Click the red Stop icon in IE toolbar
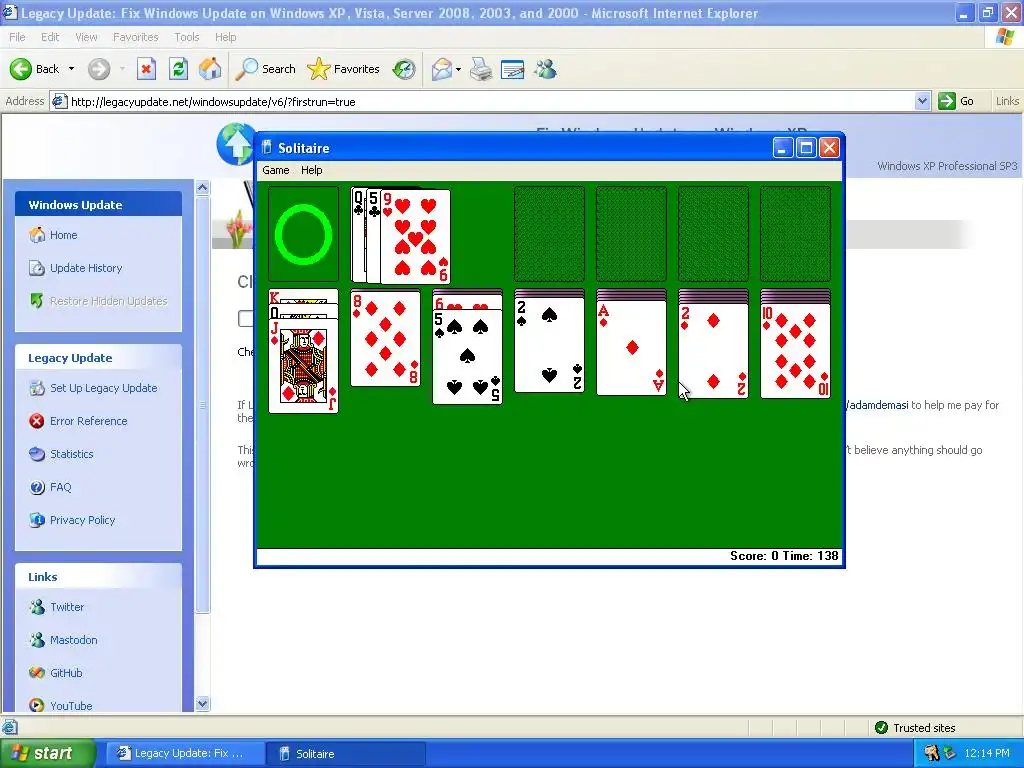 [146, 69]
